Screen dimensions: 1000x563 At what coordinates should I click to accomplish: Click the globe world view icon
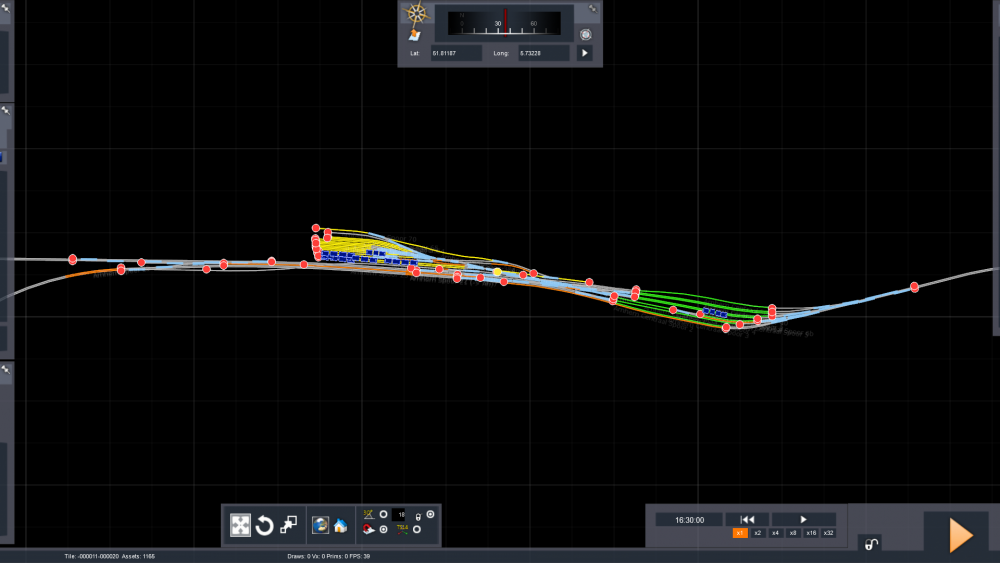click(x=321, y=525)
